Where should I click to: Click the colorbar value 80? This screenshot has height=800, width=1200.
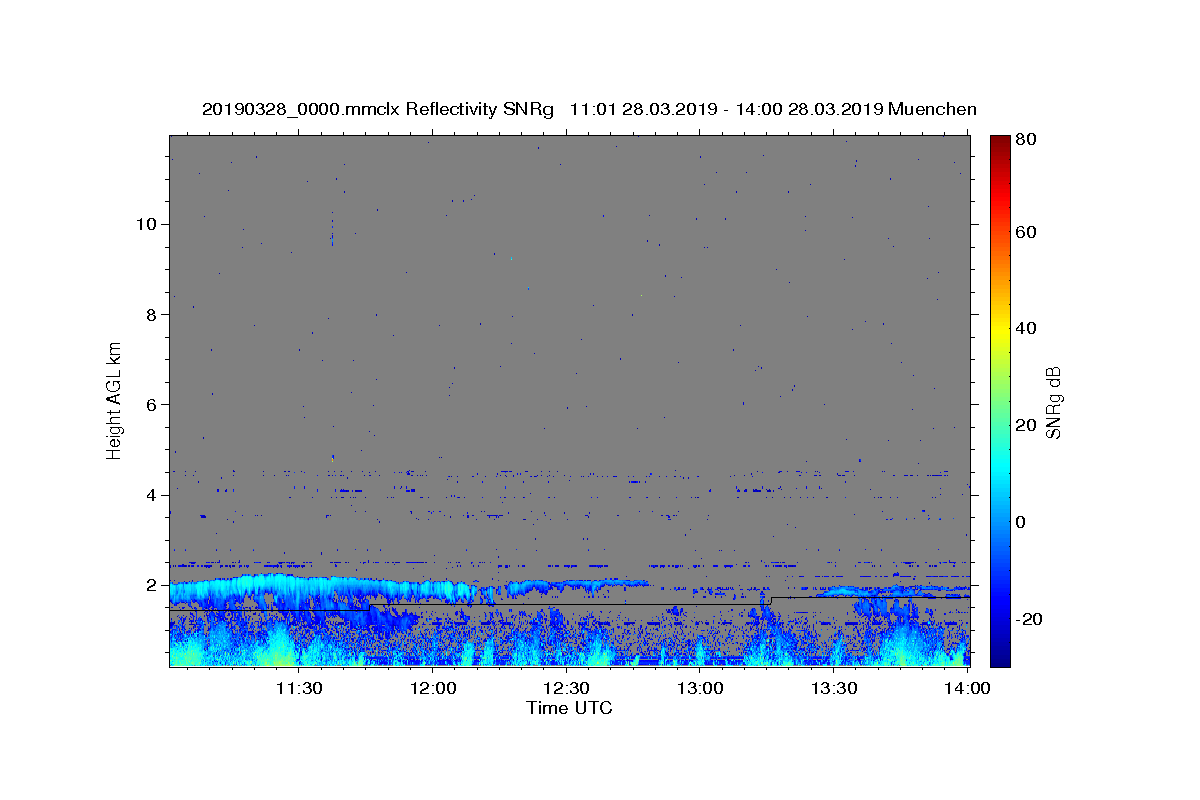[1028, 141]
